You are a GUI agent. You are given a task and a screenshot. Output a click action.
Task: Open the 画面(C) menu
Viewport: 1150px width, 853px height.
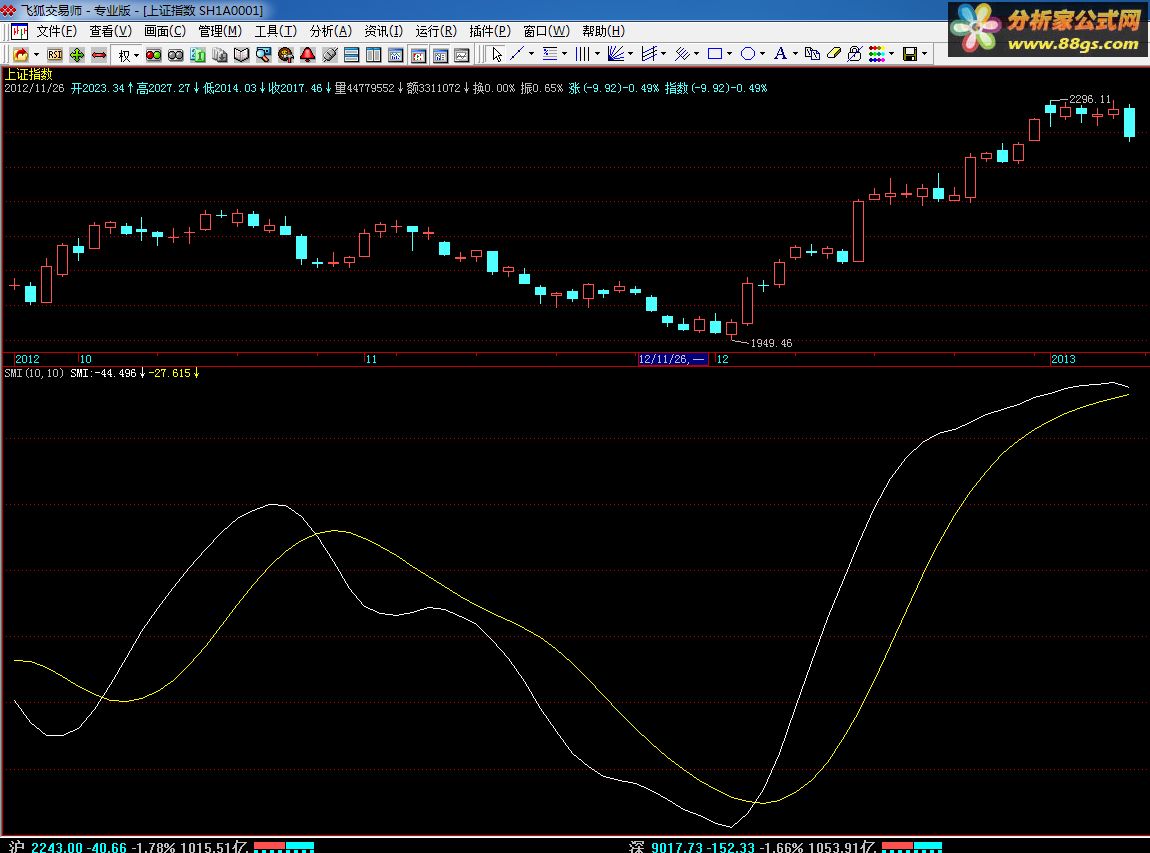click(x=165, y=31)
